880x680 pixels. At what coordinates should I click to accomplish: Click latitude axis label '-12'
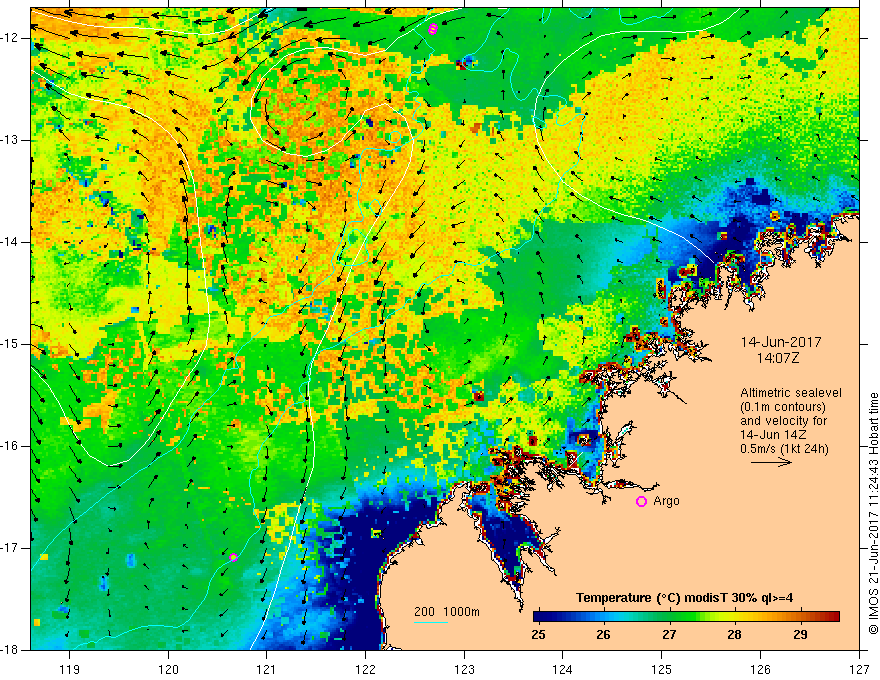pos(12,38)
